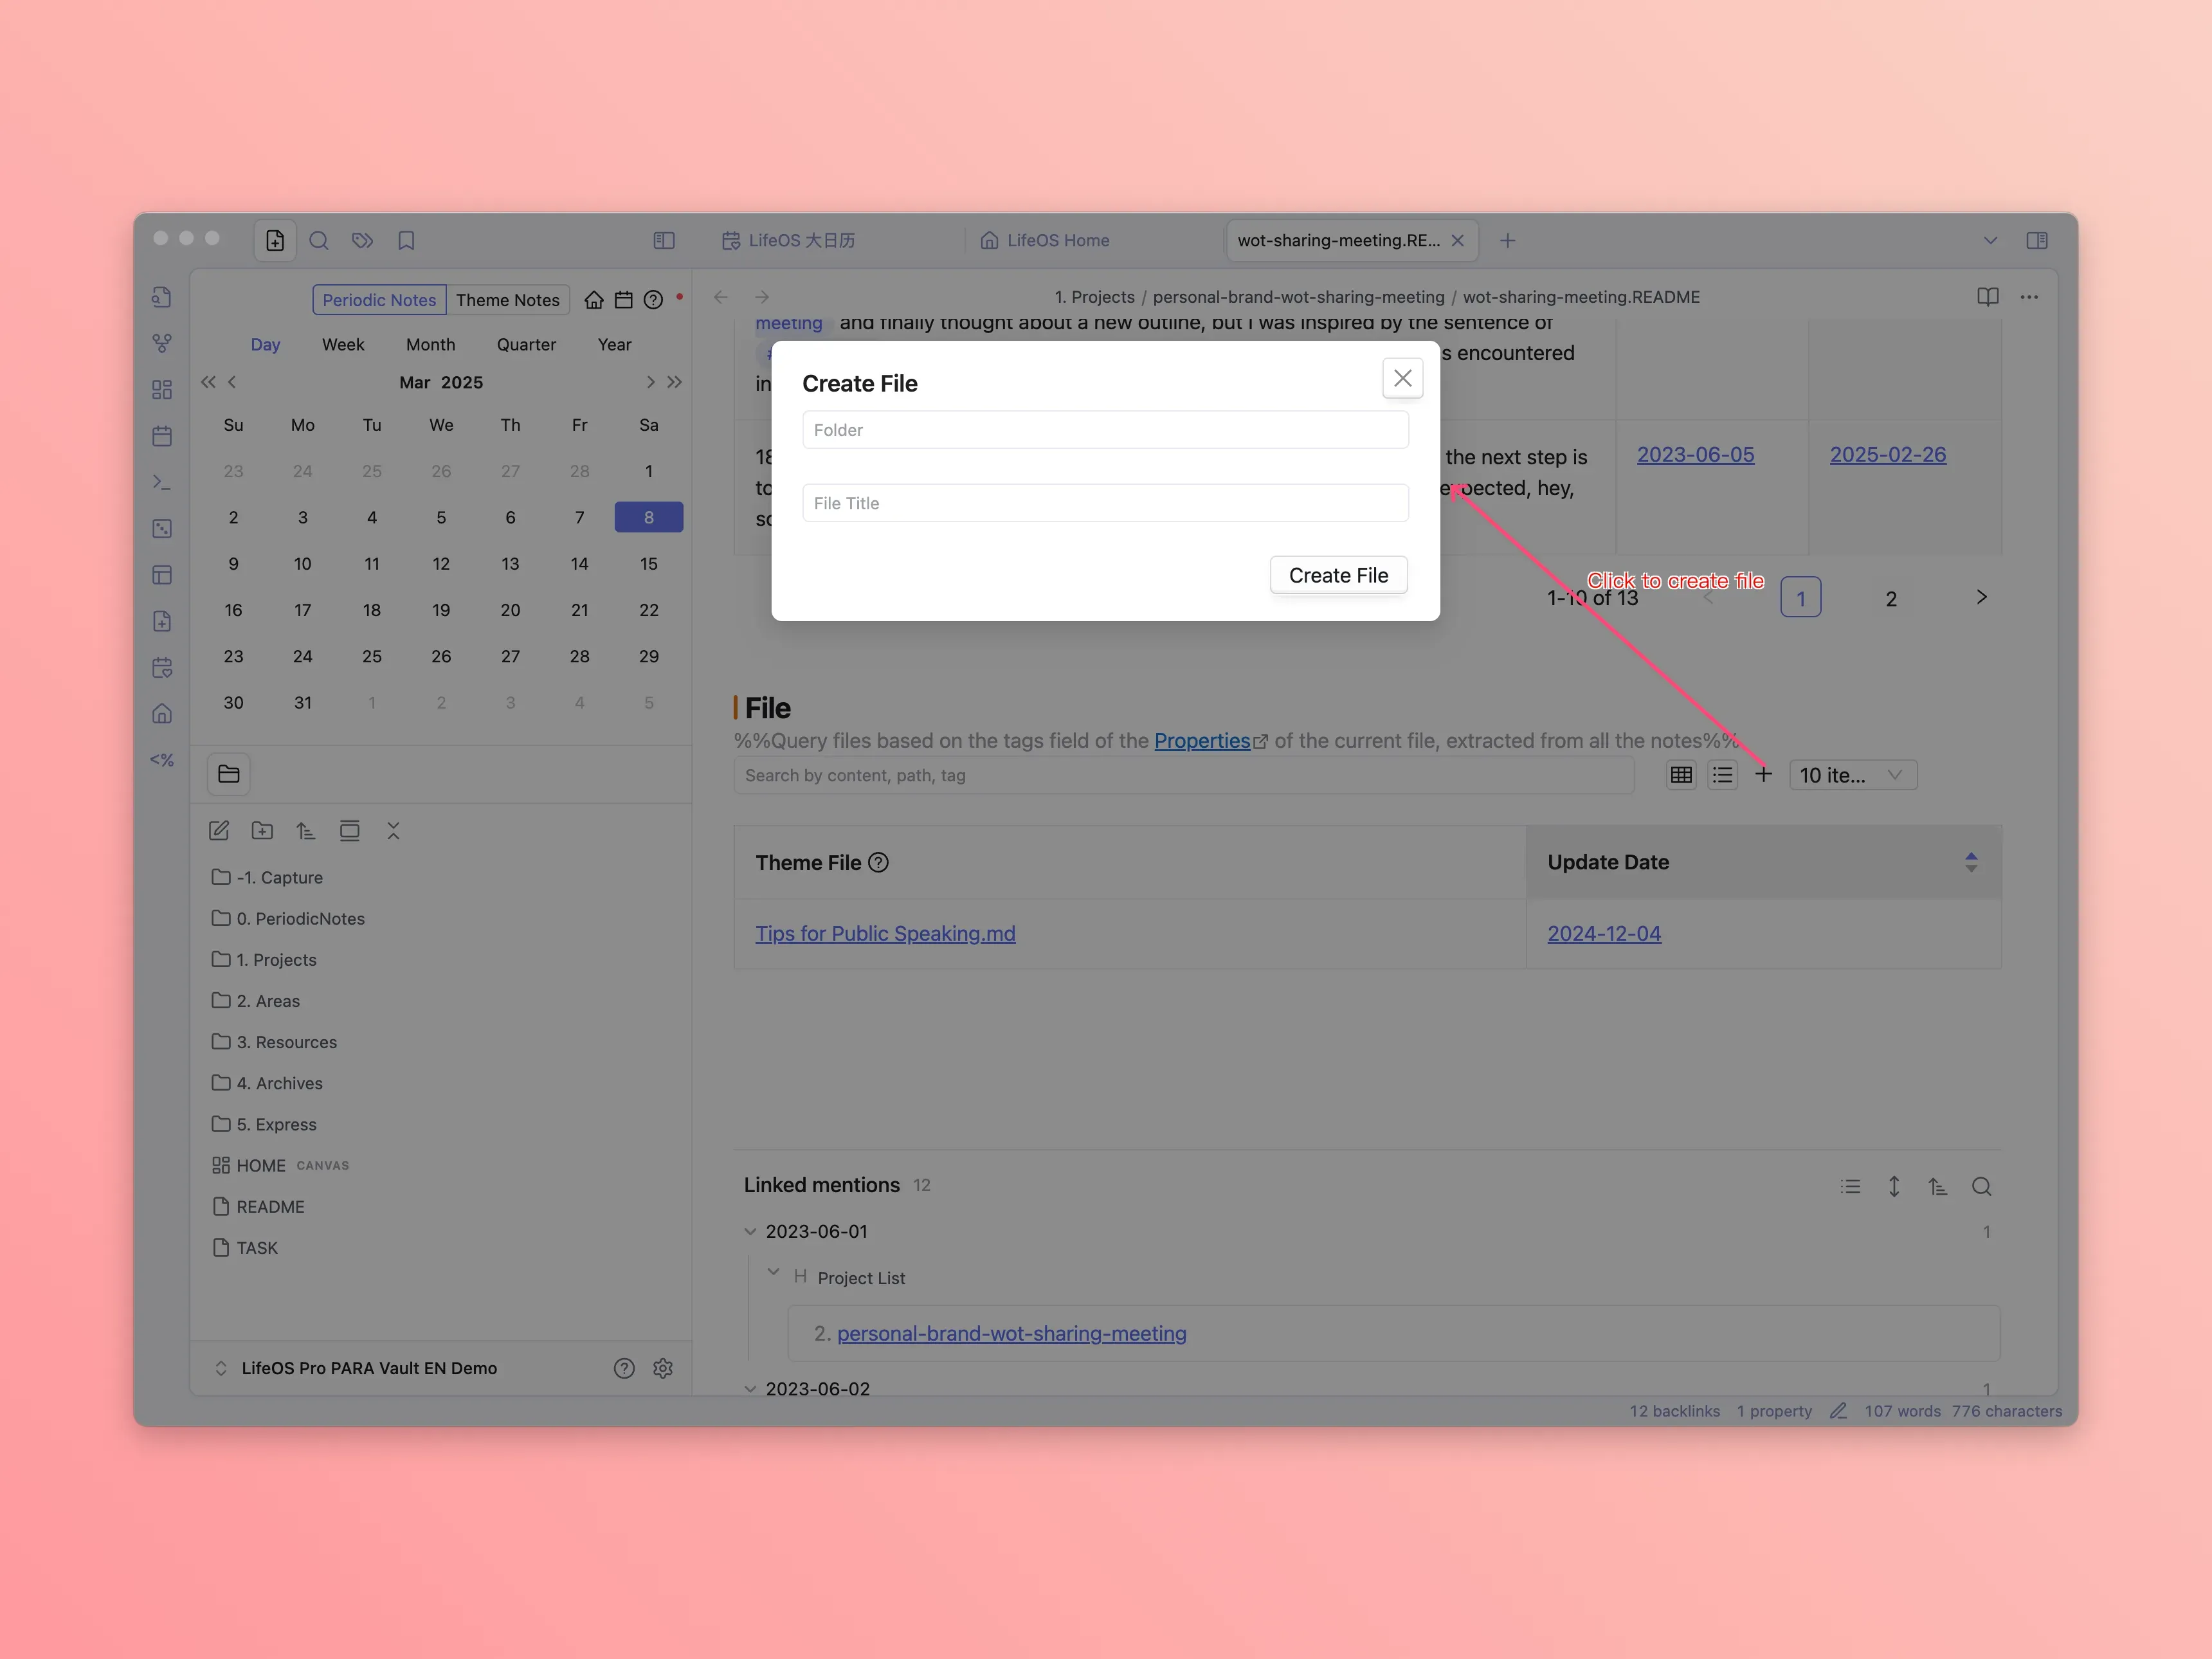Sort by Update Date column arrows
2212x1659 pixels.
(x=1970, y=862)
